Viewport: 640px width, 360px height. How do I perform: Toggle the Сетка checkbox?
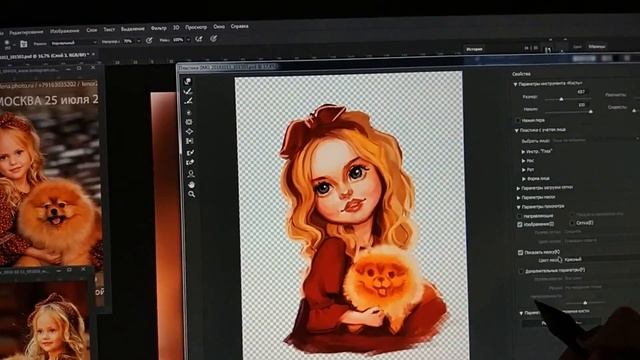pyautogui.click(x=572, y=223)
